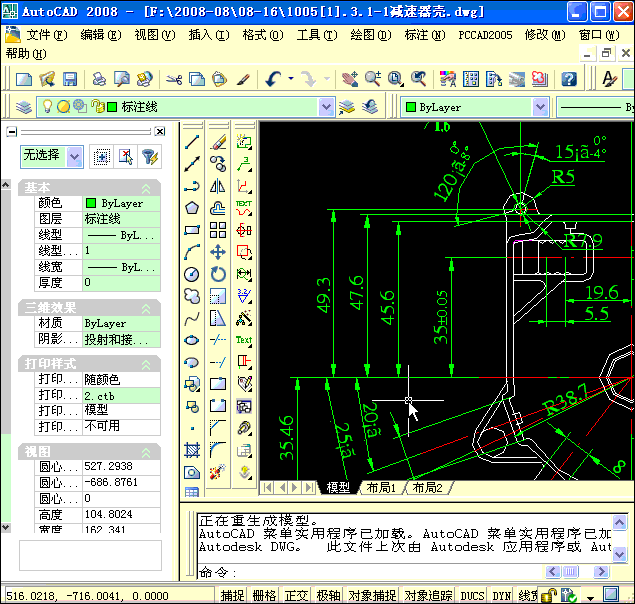This screenshot has width=635, height=604.
Task: Open the PCCAD2005 menu
Action: tap(485, 35)
